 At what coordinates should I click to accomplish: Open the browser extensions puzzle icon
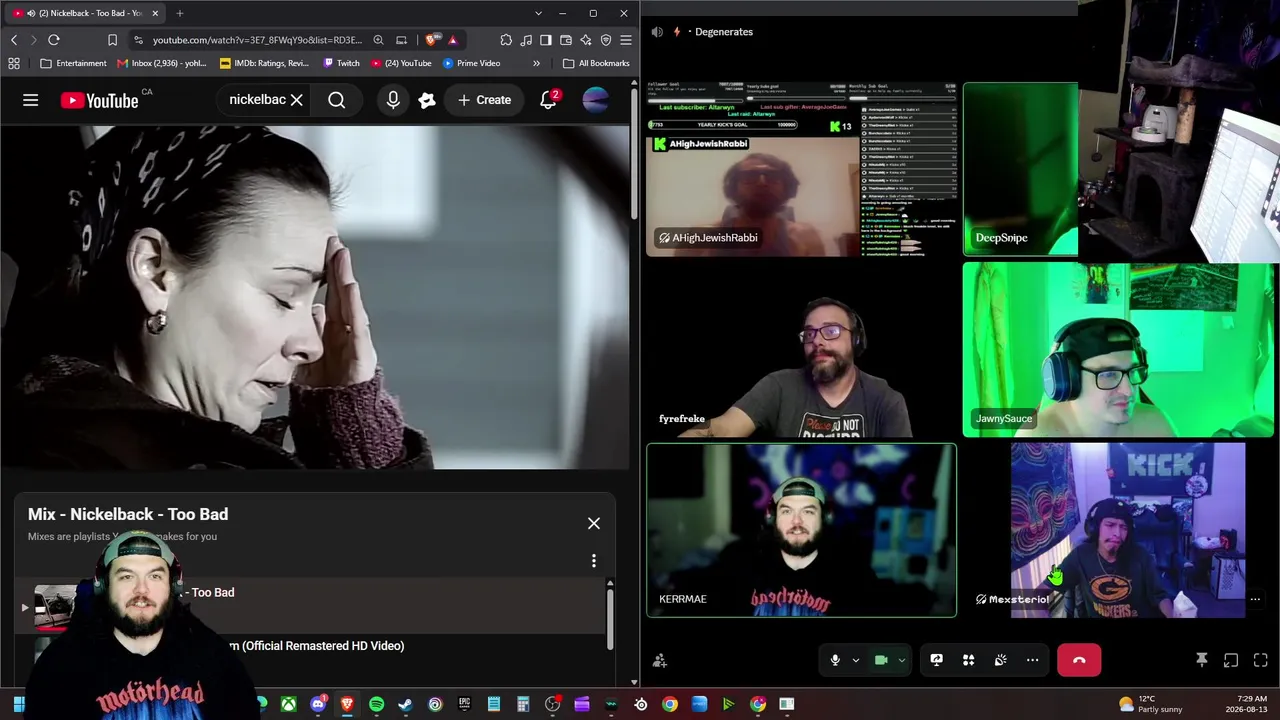pos(506,40)
